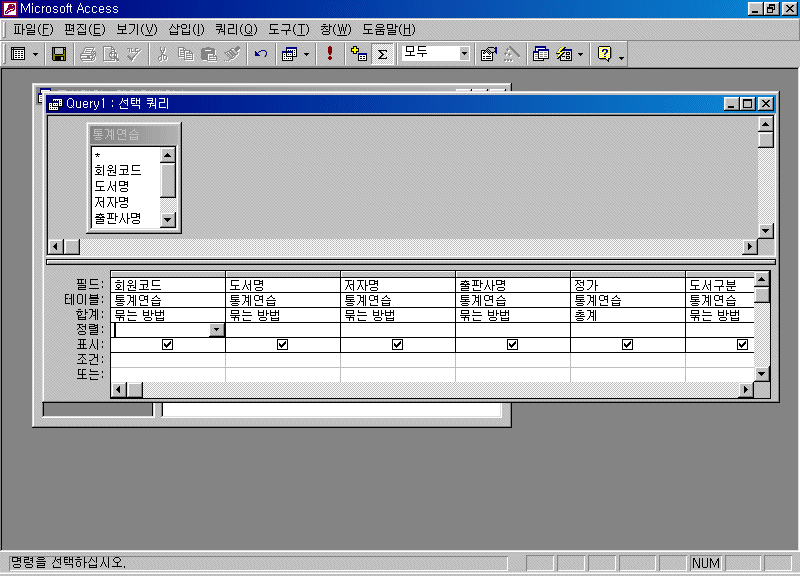Select the Format Painter brush icon
The image size is (800, 576).
(x=232, y=54)
